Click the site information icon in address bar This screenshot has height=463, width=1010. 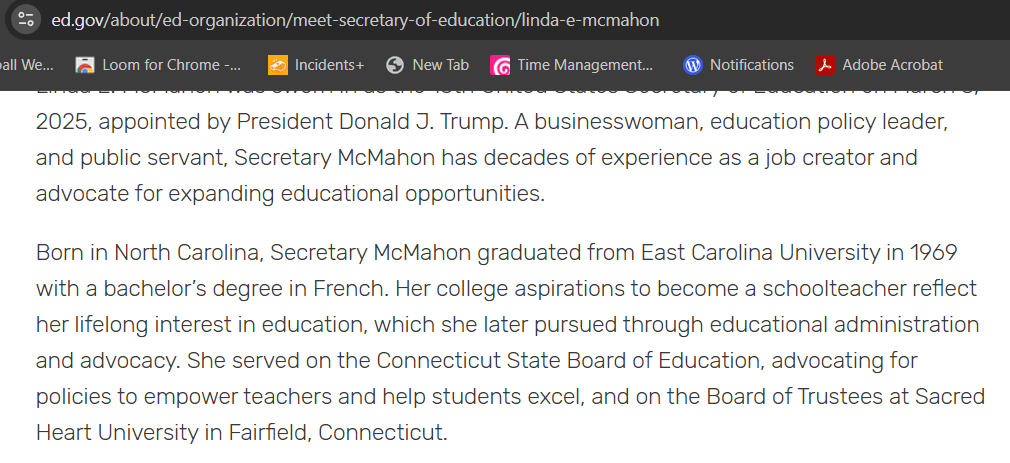coord(26,19)
